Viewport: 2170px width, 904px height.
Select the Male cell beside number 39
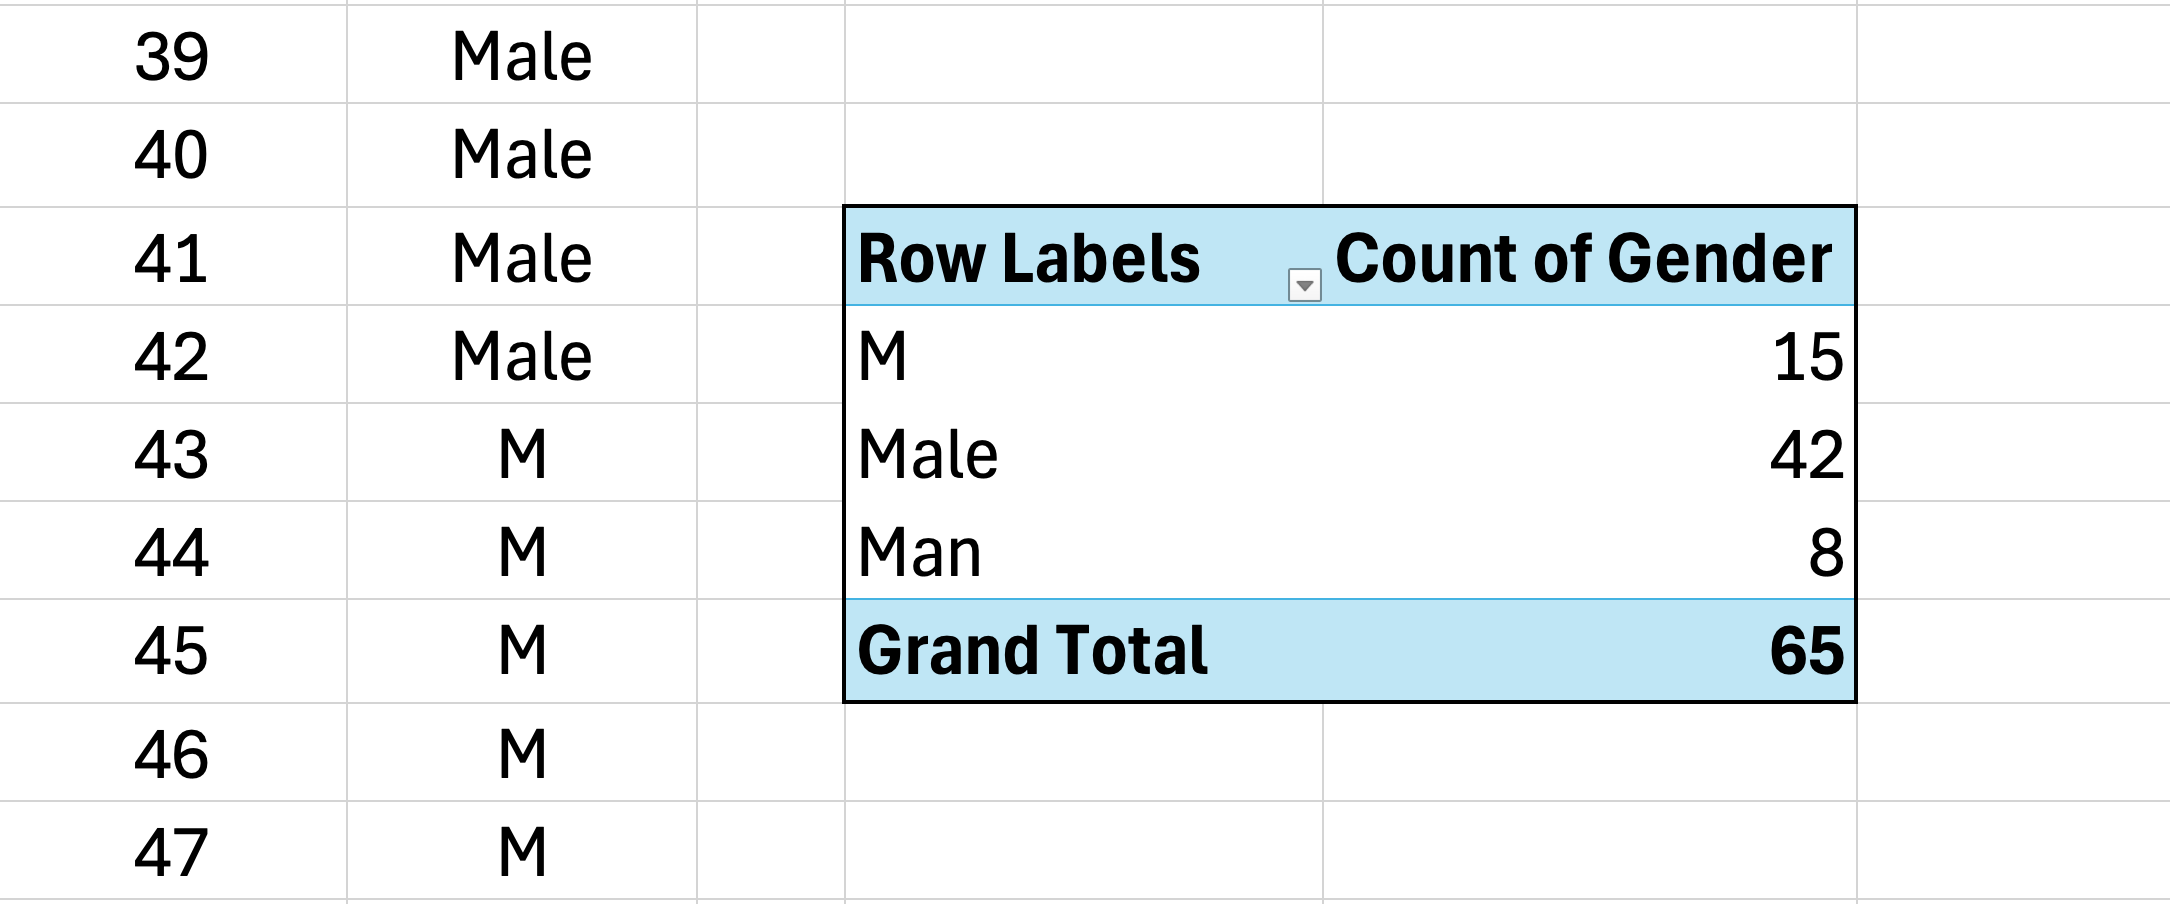[x=522, y=56]
